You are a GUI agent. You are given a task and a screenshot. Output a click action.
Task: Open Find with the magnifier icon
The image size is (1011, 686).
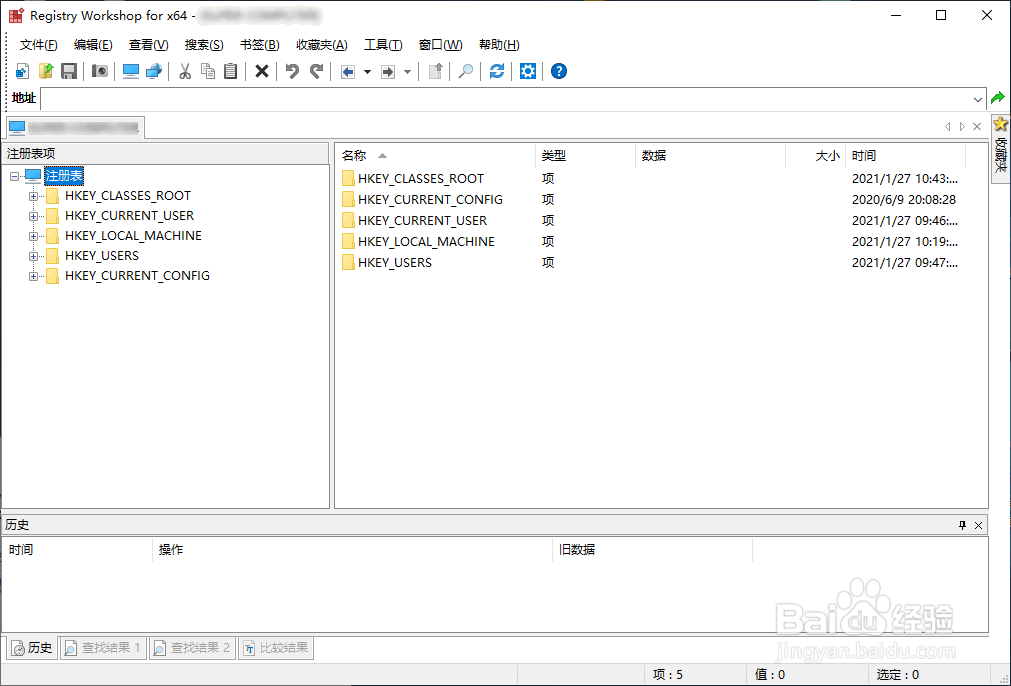pyautogui.click(x=466, y=71)
